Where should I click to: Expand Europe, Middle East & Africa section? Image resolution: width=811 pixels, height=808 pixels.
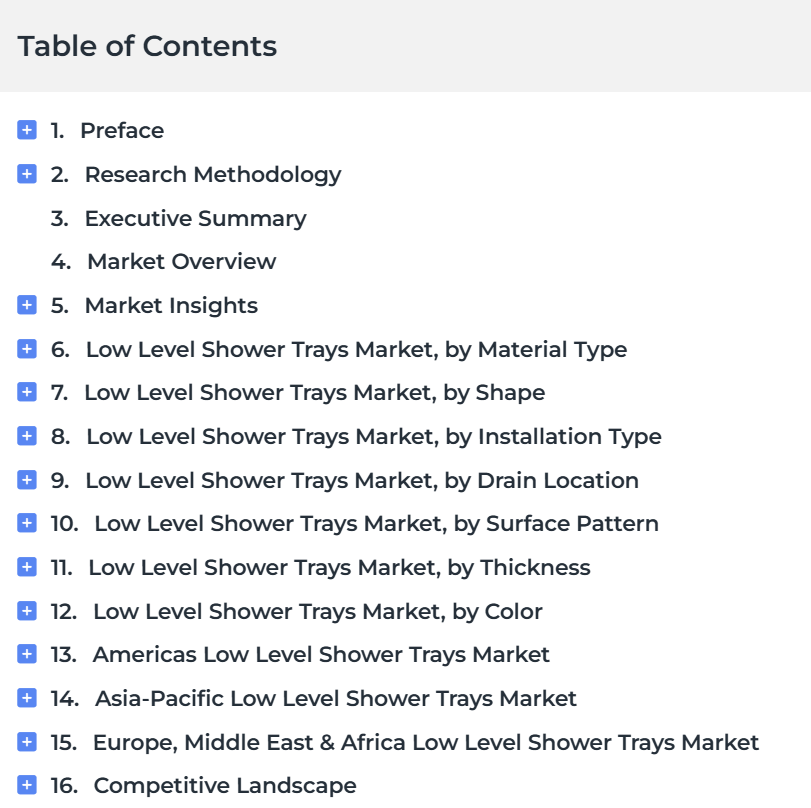[27, 741]
